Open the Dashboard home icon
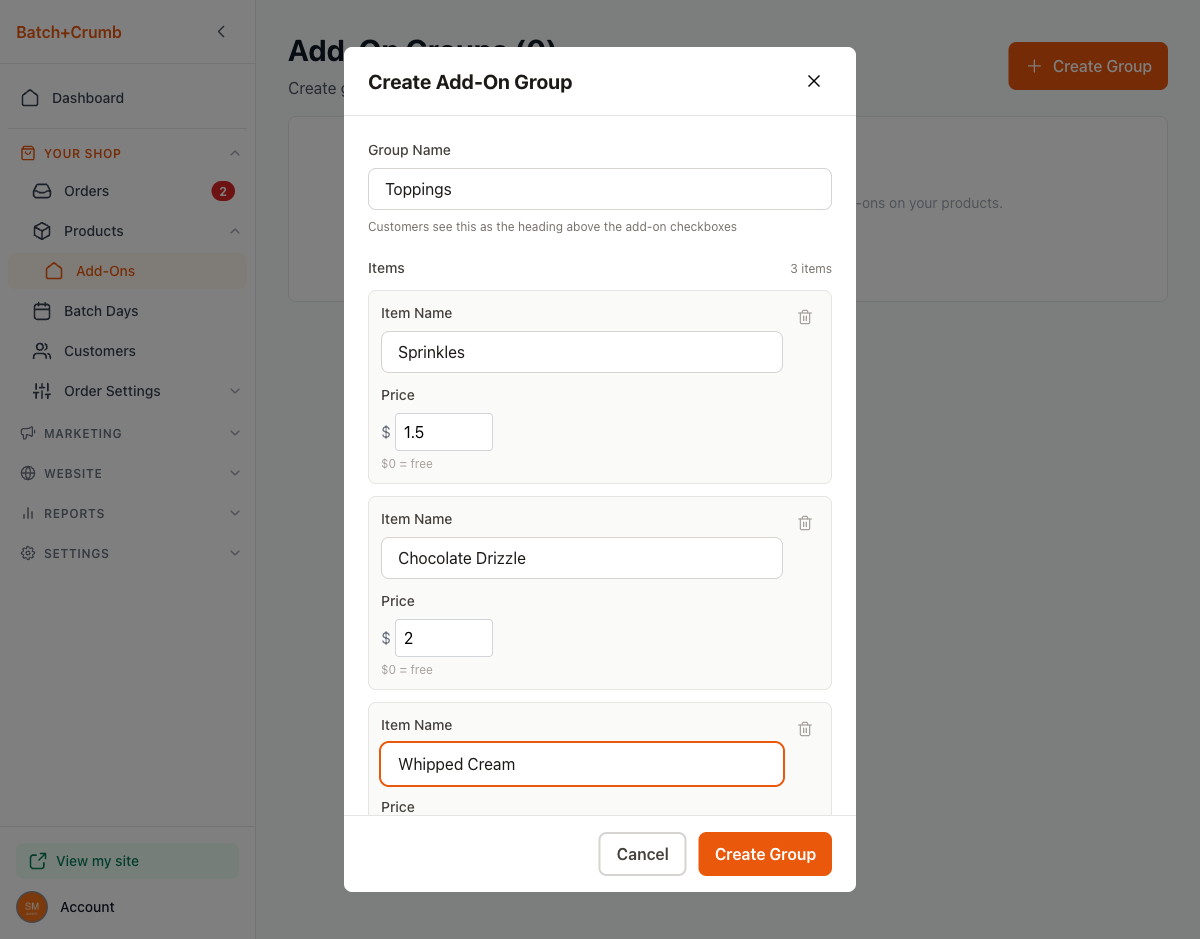The image size is (1200, 939). coord(31,98)
